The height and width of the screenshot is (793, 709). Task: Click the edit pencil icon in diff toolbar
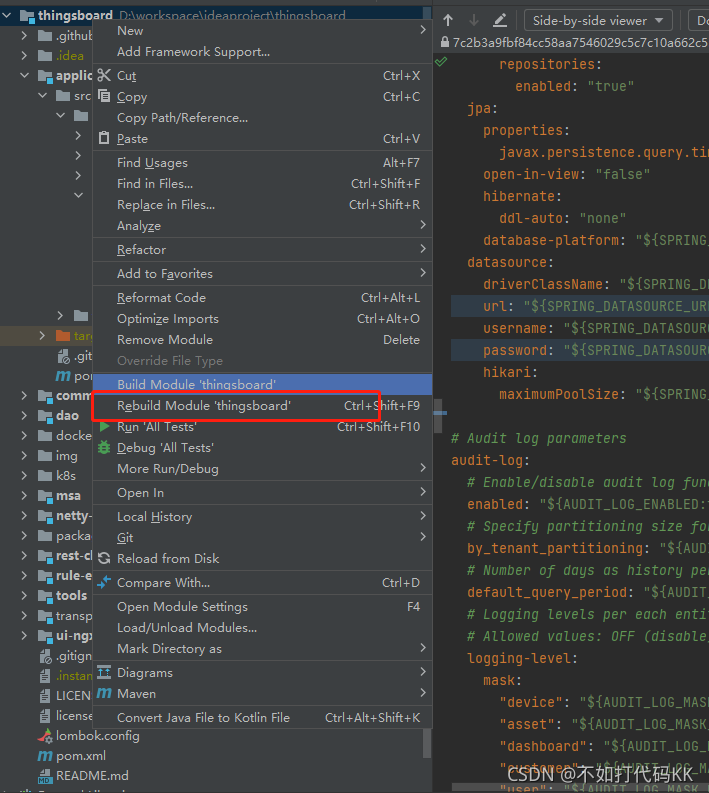click(x=500, y=20)
